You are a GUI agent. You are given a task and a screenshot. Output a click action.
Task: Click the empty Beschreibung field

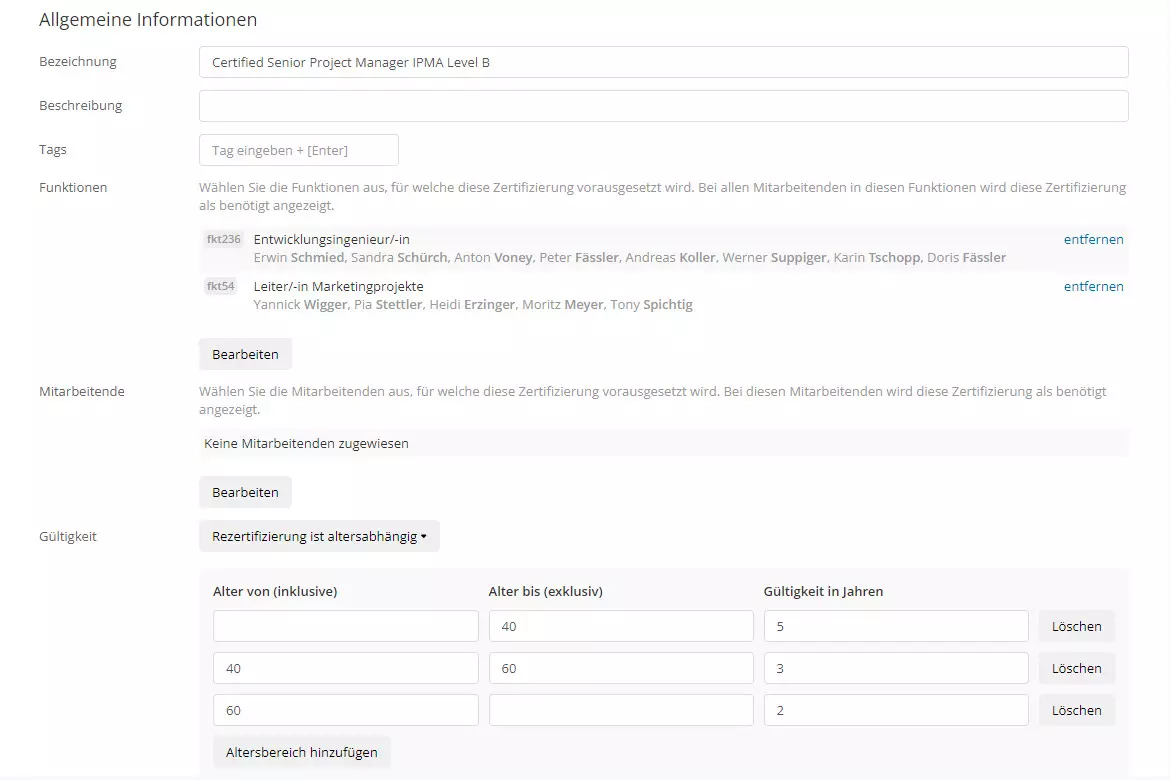[663, 106]
